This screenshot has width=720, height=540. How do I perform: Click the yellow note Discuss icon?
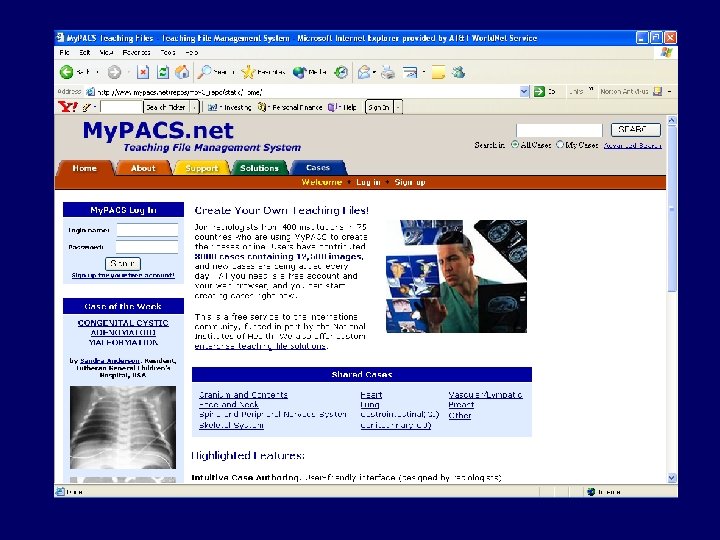point(438,72)
